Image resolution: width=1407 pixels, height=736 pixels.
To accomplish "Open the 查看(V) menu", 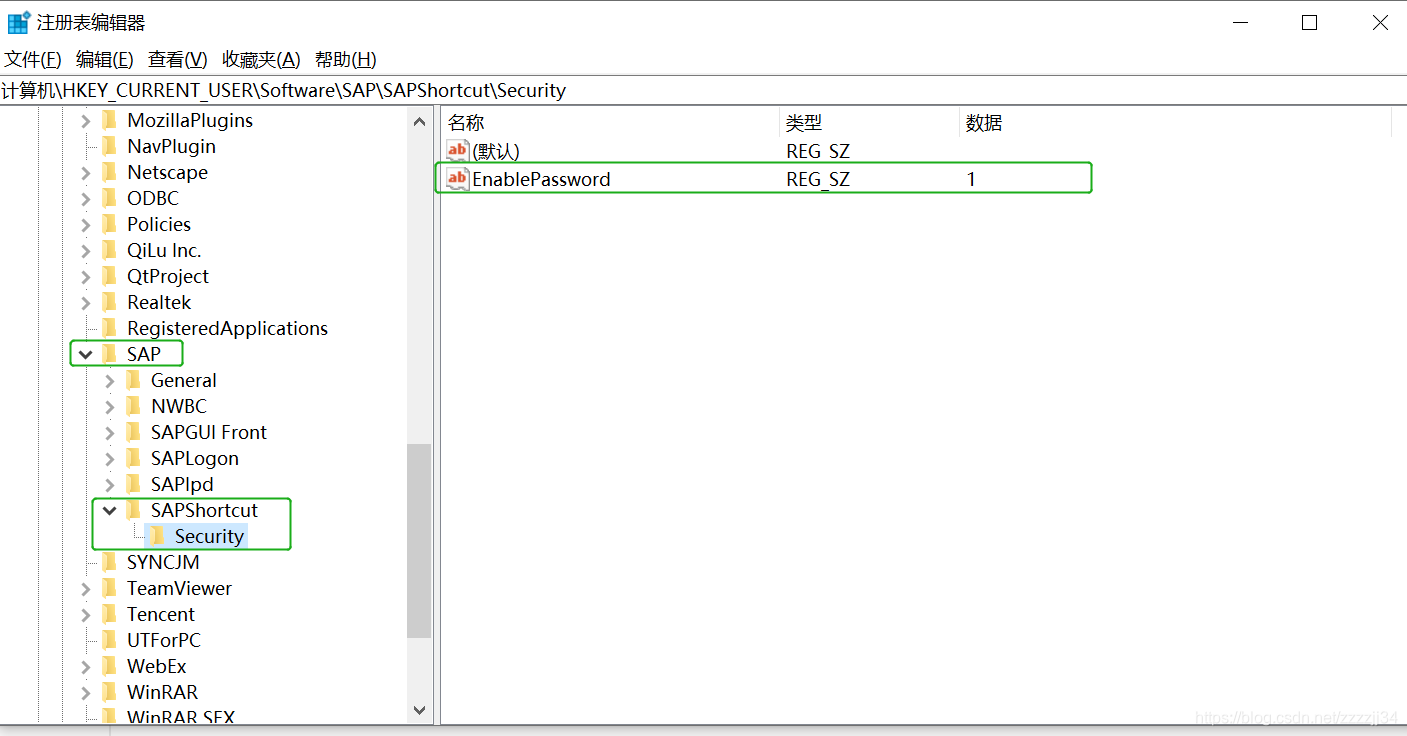I will click(x=178, y=59).
